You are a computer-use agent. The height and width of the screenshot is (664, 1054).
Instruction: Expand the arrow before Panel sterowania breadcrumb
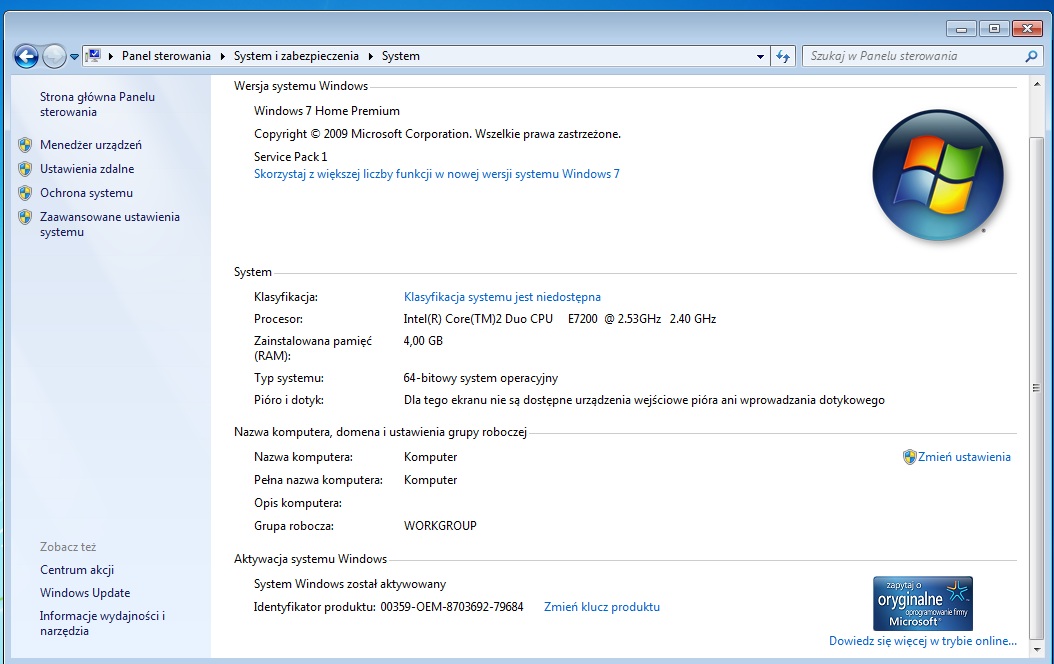click(111, 56)
